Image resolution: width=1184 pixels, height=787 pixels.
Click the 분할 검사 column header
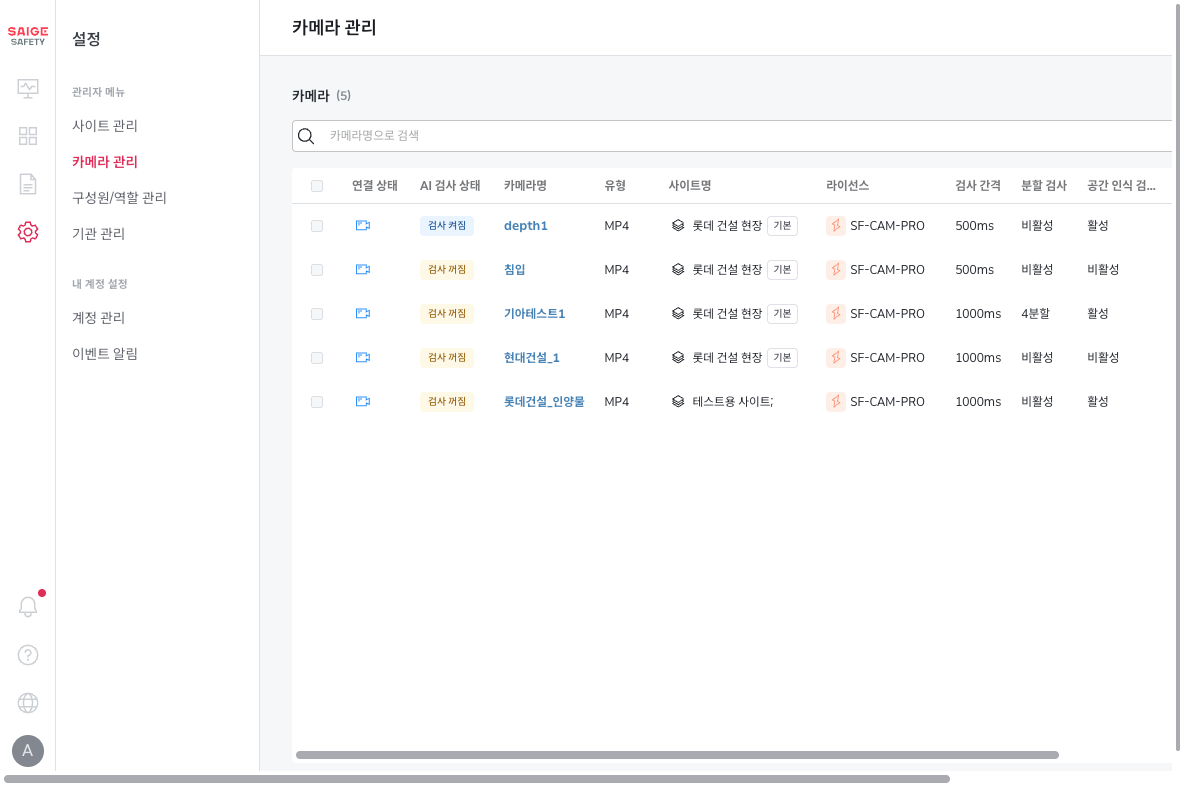click(x=1044, y=186)
